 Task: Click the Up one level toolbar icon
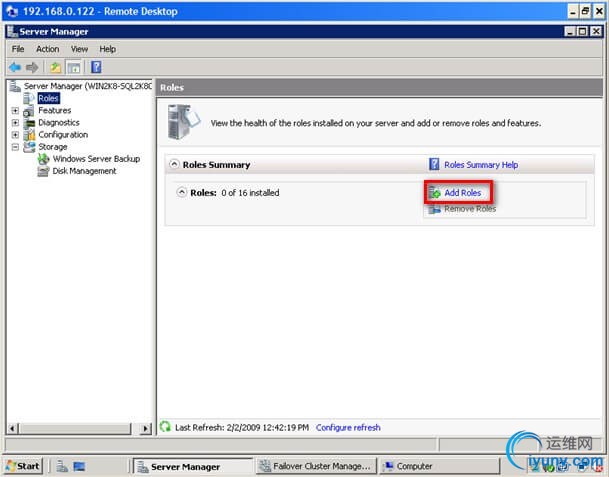56,67
